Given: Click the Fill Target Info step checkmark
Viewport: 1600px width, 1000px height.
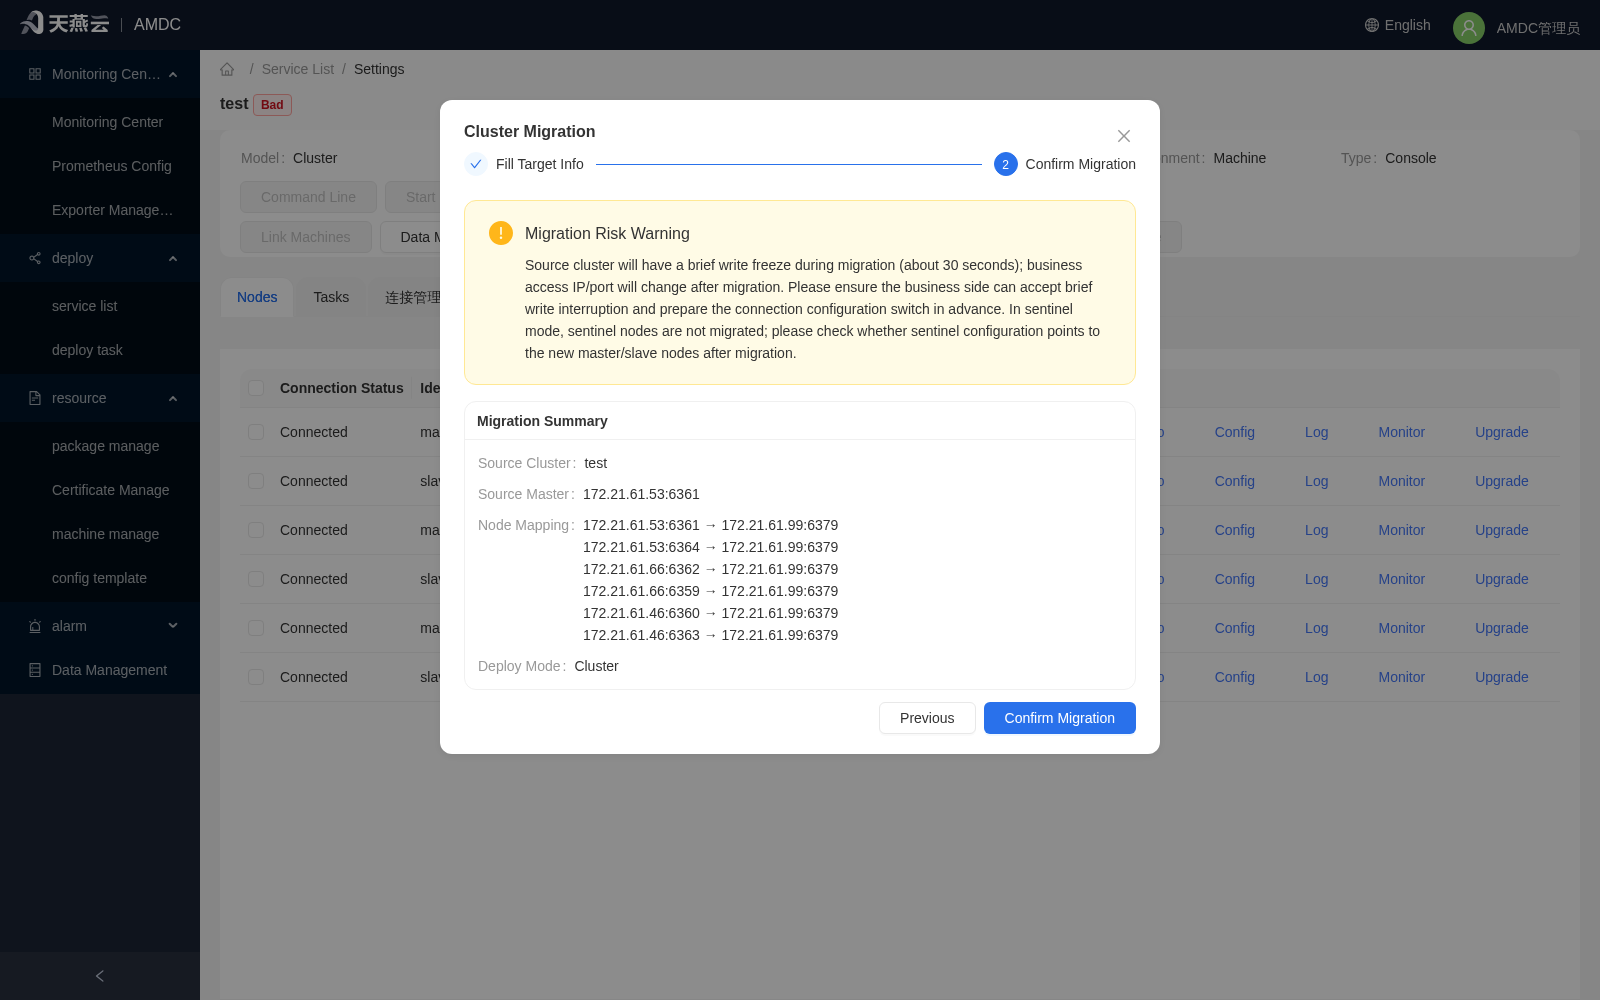Looking at the screenshot, I should pos(476,164).
